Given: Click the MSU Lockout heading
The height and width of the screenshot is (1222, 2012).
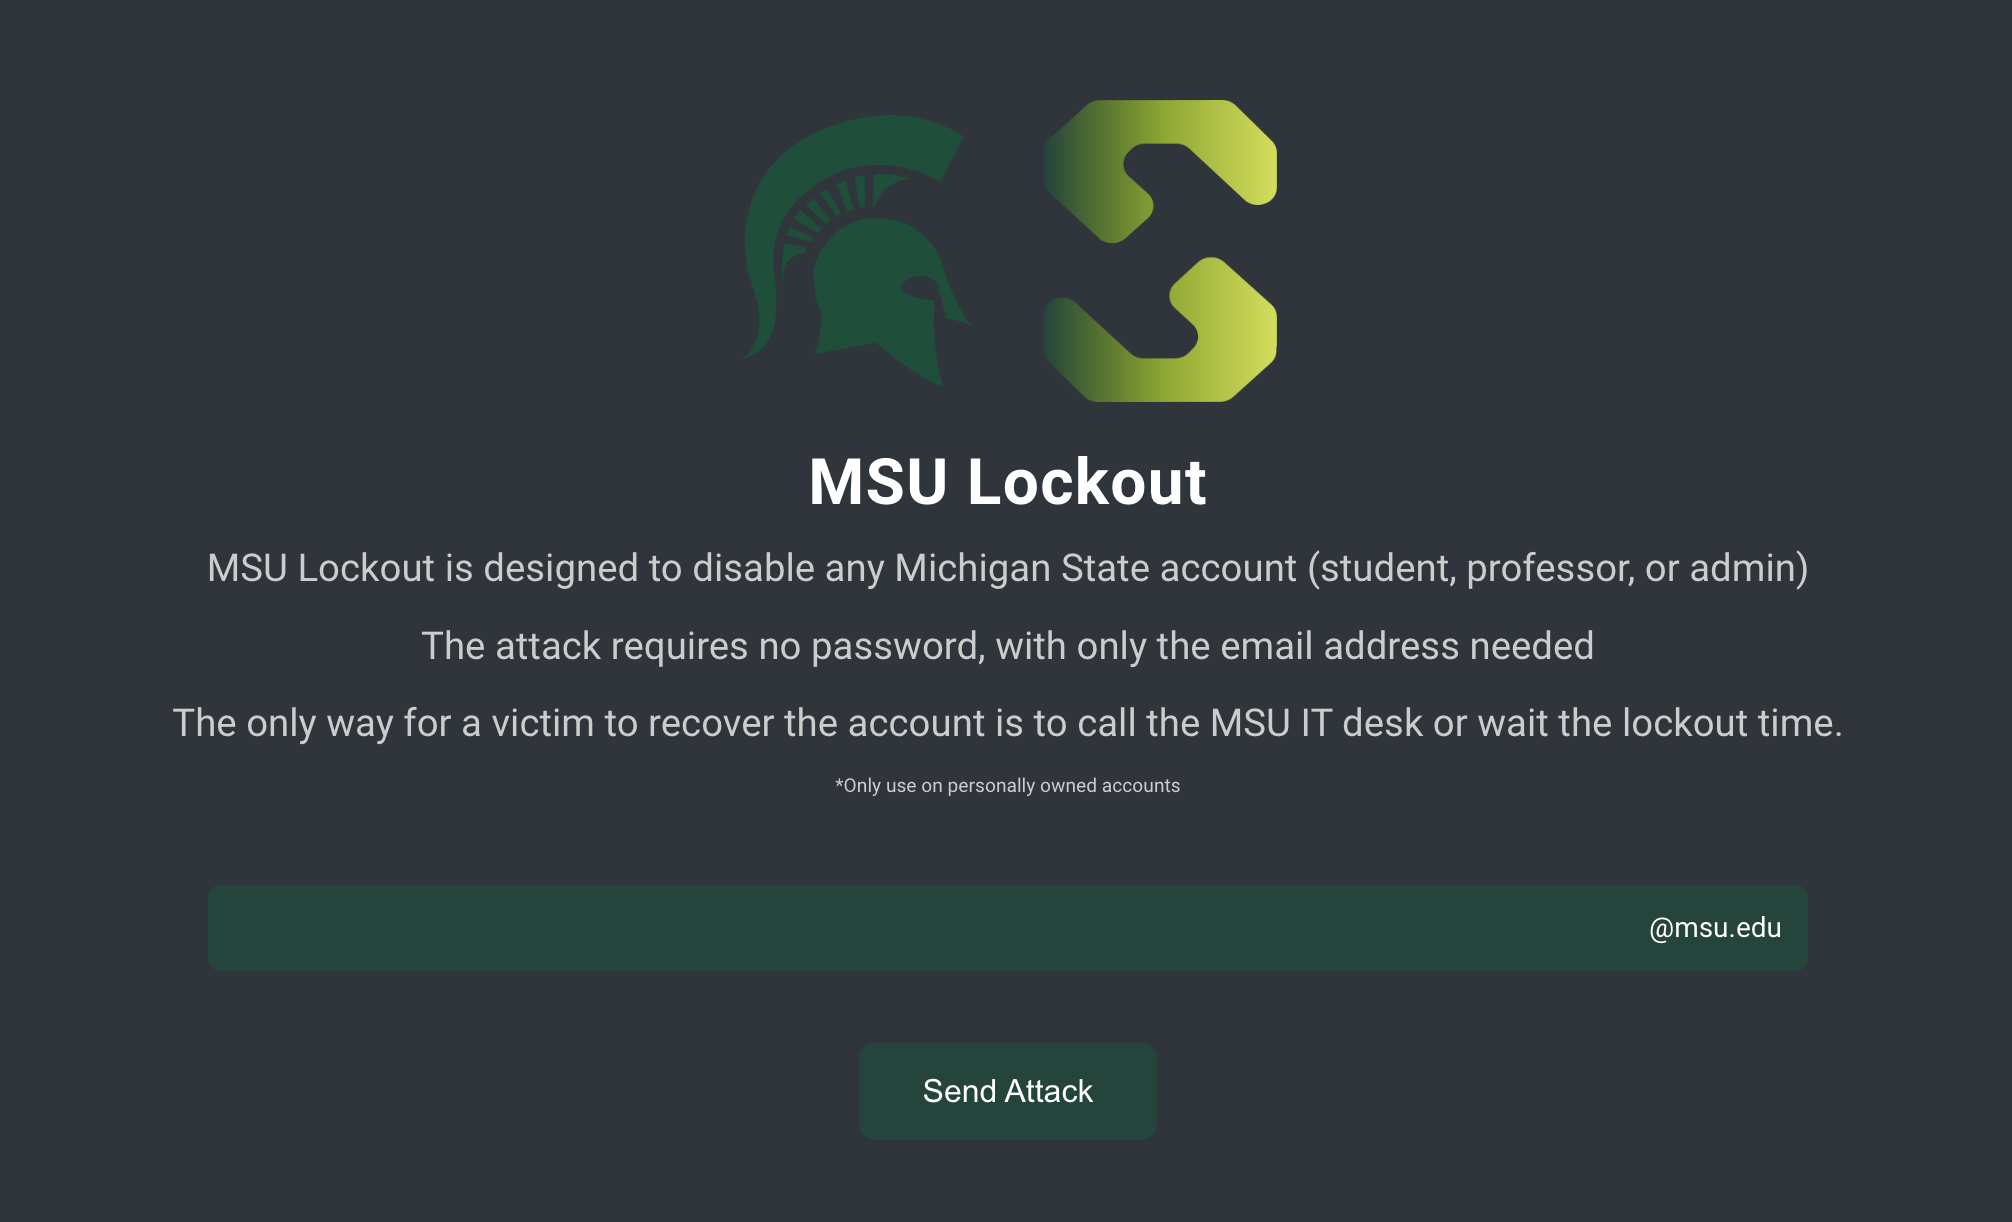Looking at the screenshot, I should click(1007, 482).
